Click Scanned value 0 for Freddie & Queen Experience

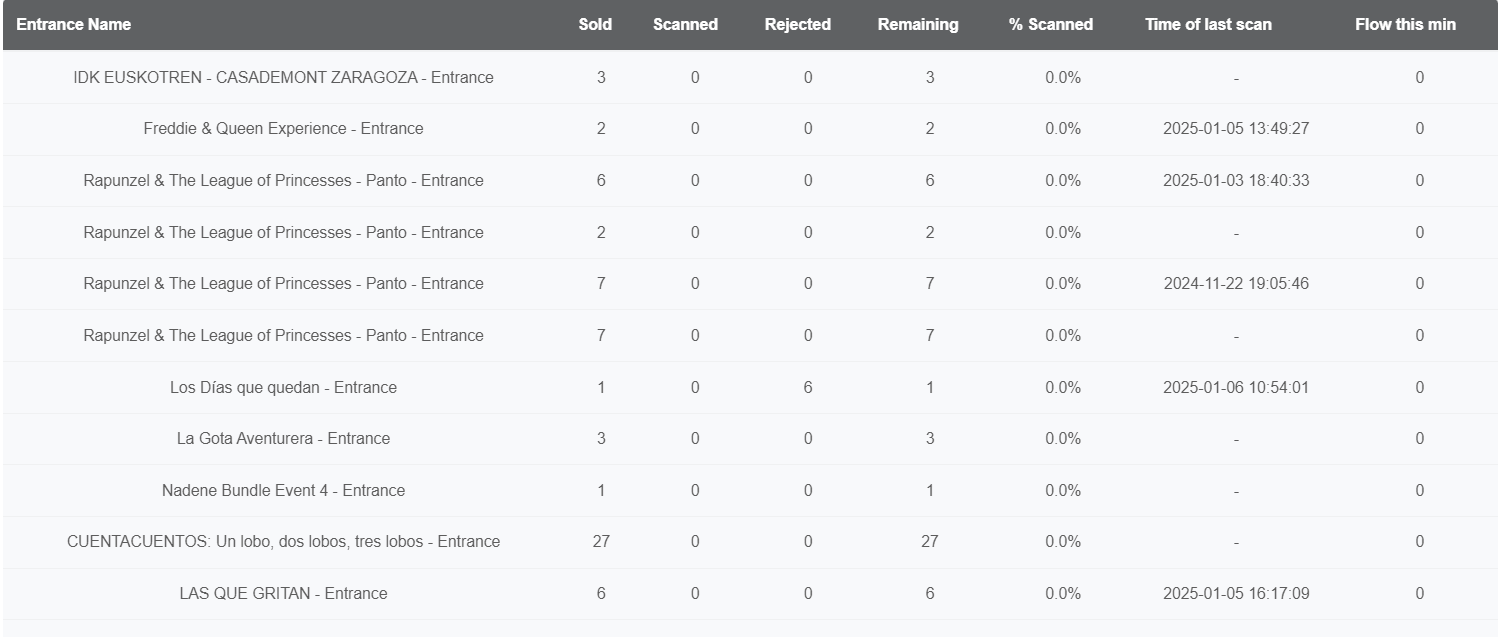click(695, 129)
